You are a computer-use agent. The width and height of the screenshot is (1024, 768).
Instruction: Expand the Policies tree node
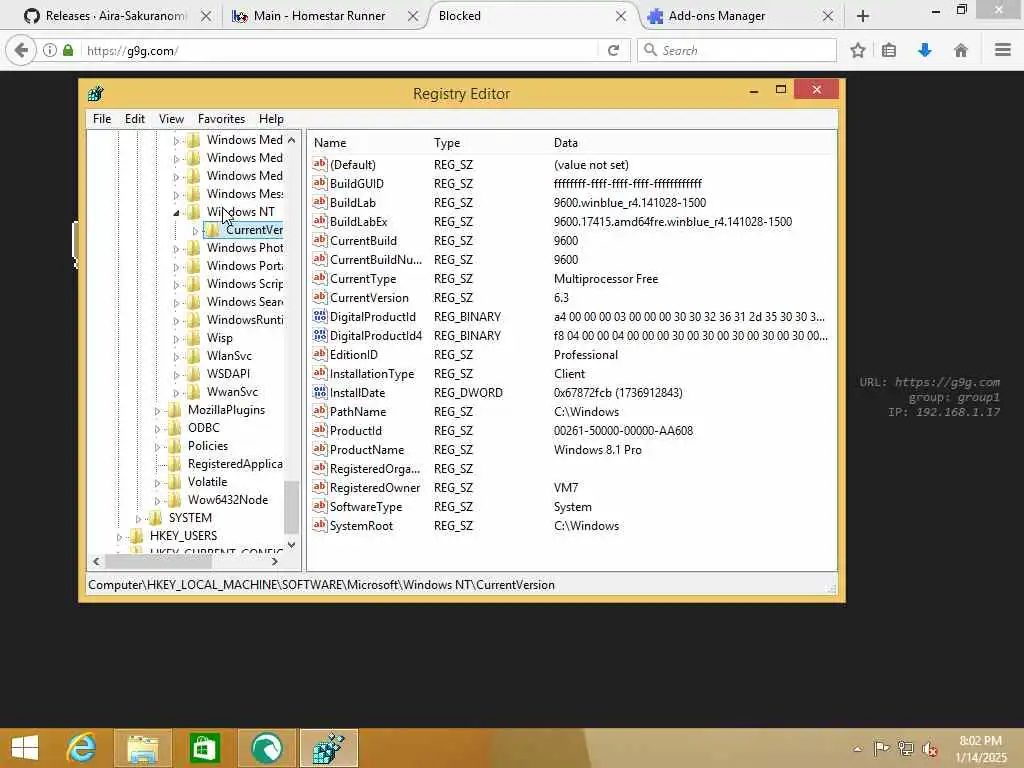(x=157, y=447)
